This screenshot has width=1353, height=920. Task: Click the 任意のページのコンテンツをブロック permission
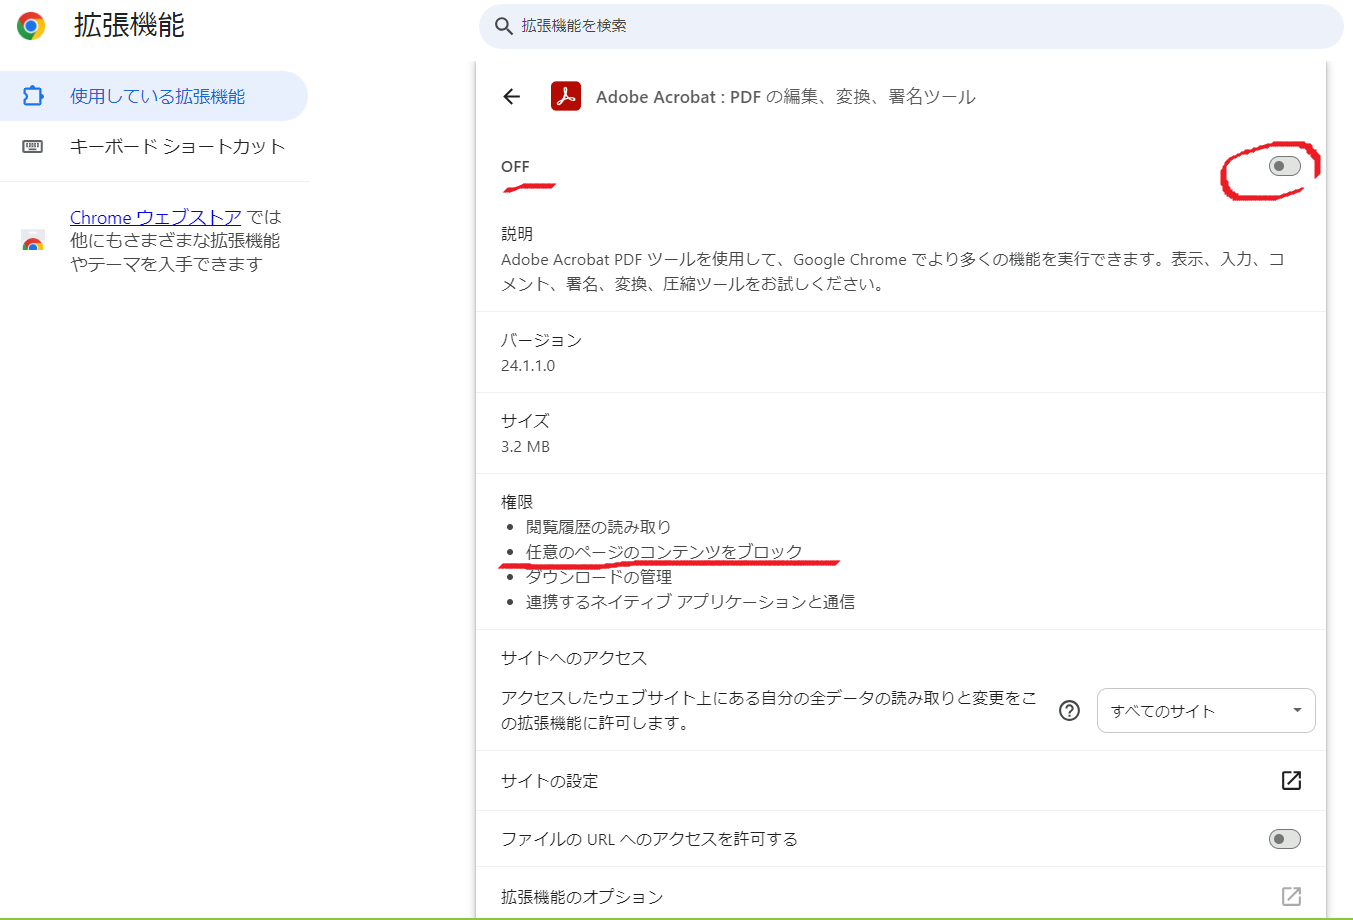pos(664,552)
